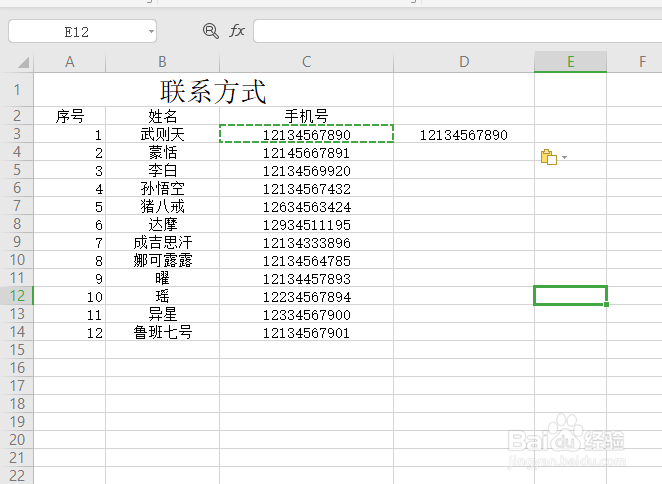Select the cell containing 李白
662x484 pixels.
163,170
